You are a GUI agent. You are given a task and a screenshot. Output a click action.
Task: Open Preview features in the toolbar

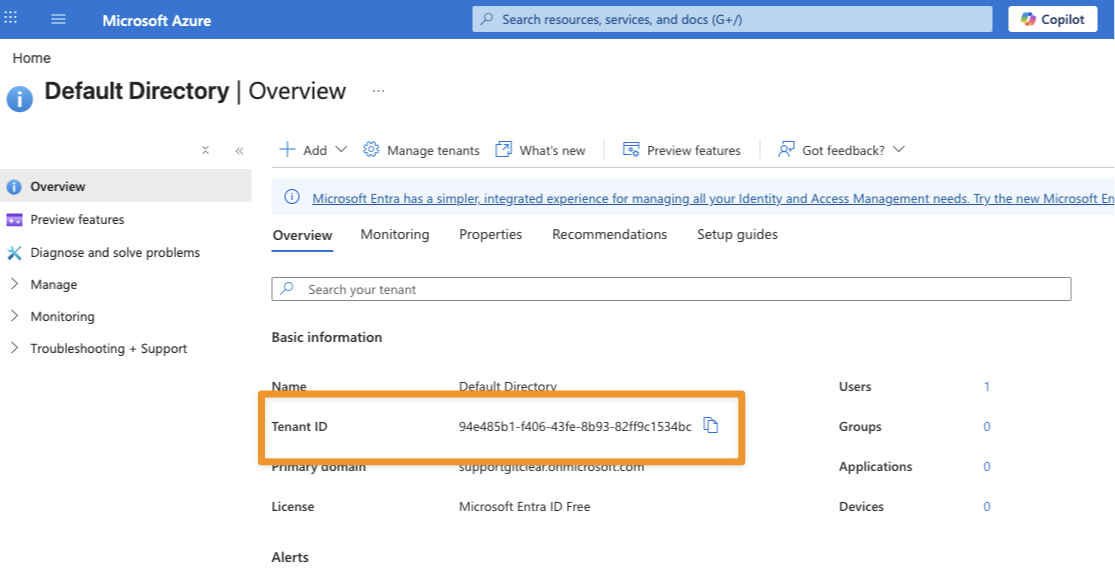point(682,150)
